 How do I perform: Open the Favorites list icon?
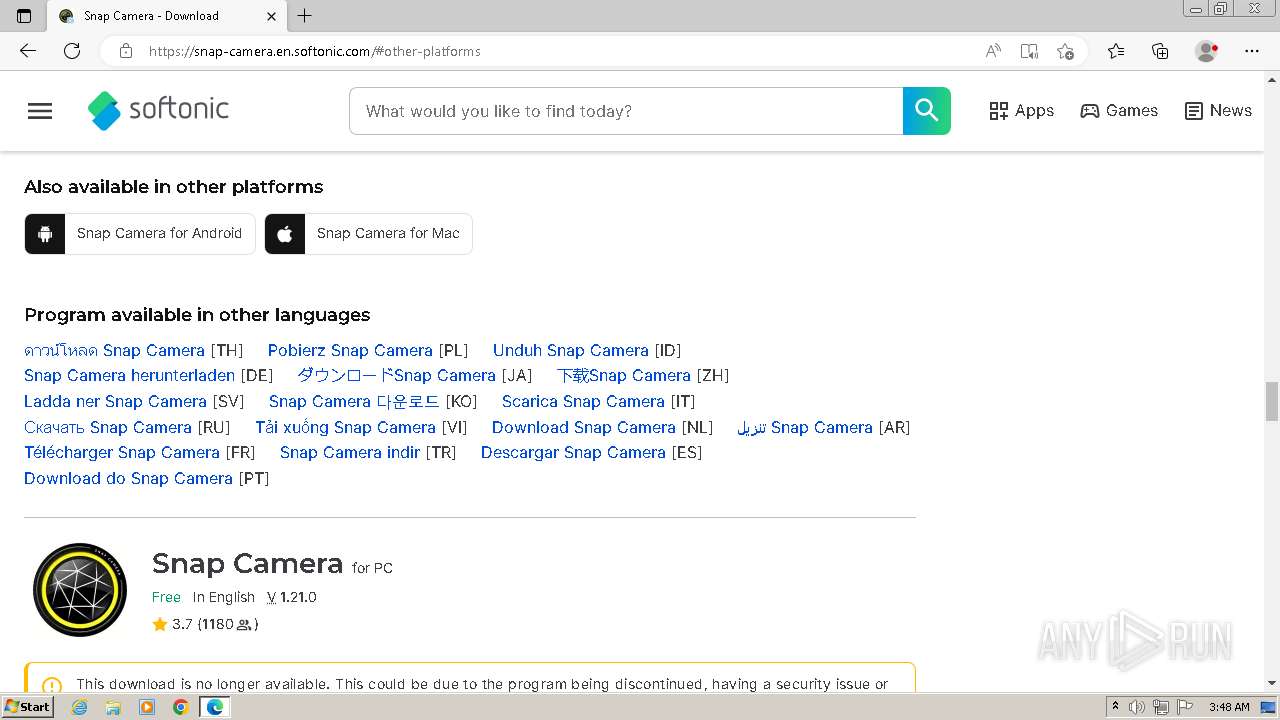point(1116,51)
